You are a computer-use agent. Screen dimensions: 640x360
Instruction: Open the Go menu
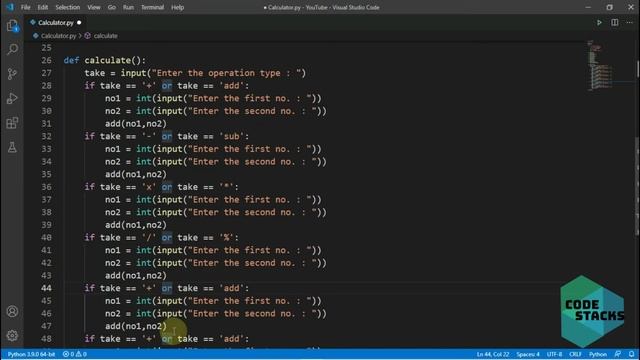click(111, 7)
